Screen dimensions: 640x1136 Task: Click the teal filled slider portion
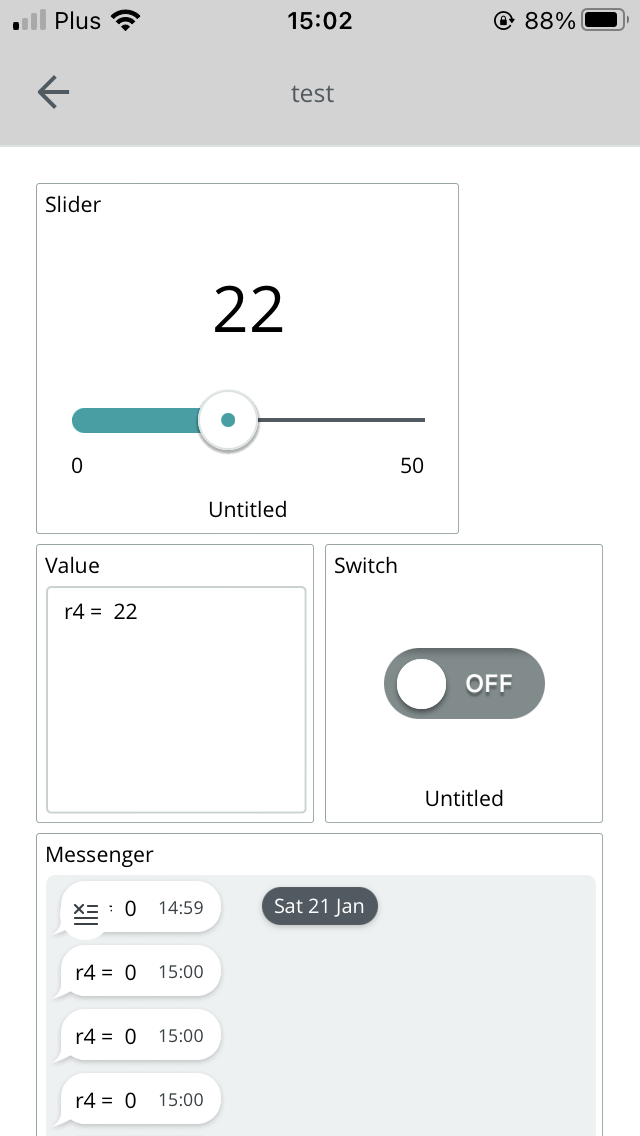136,420
